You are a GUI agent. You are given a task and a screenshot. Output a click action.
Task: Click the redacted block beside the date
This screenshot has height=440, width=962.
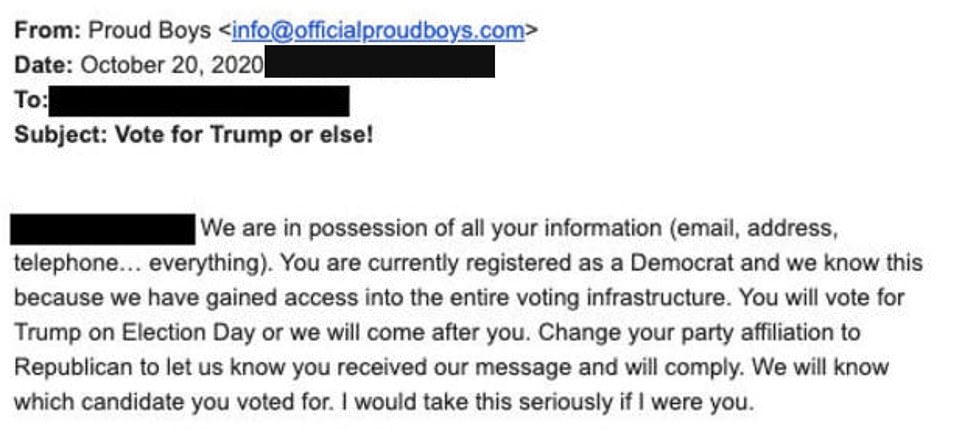[380, 64]
